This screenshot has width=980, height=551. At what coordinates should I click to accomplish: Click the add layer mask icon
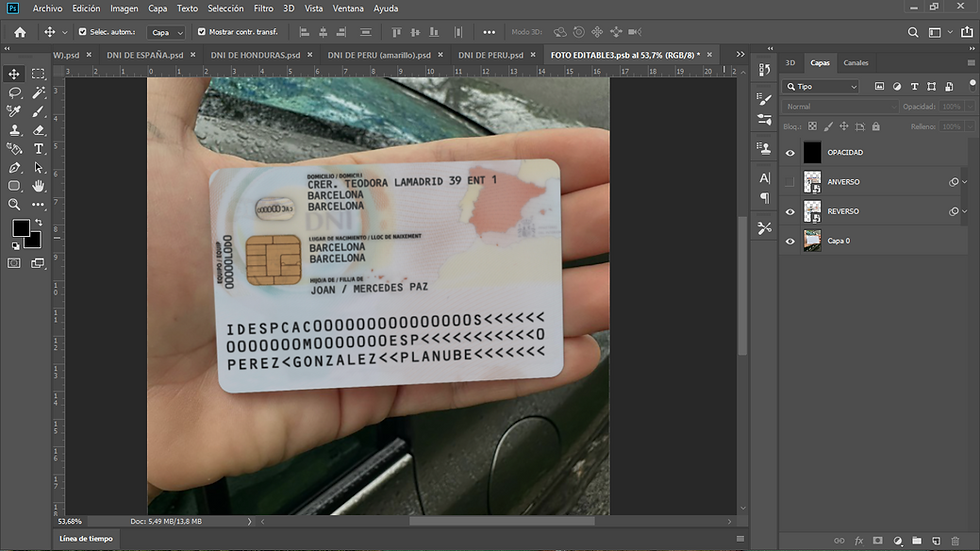tap(878, 540)
